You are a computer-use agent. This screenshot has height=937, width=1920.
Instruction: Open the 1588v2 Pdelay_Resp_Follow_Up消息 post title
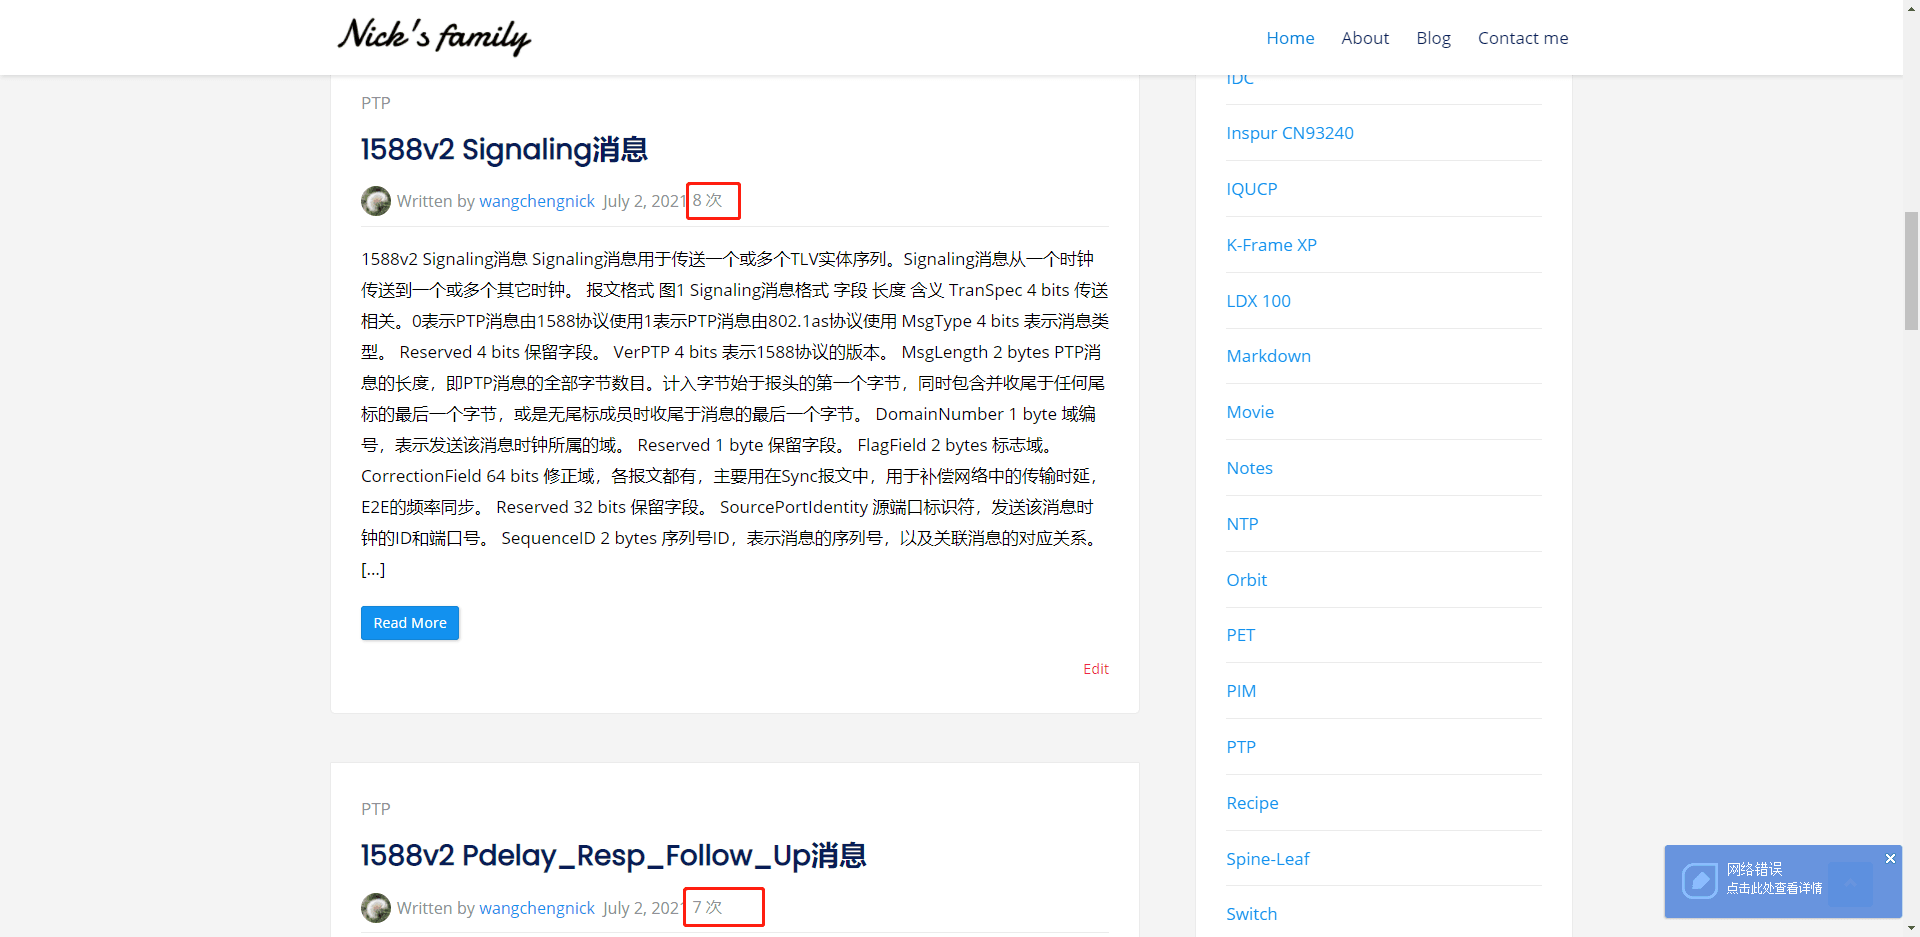(613, 856)
